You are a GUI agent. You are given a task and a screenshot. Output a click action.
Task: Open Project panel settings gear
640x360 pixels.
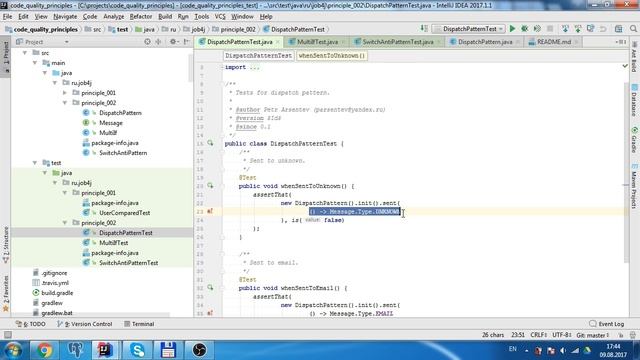tap(173, 42)
